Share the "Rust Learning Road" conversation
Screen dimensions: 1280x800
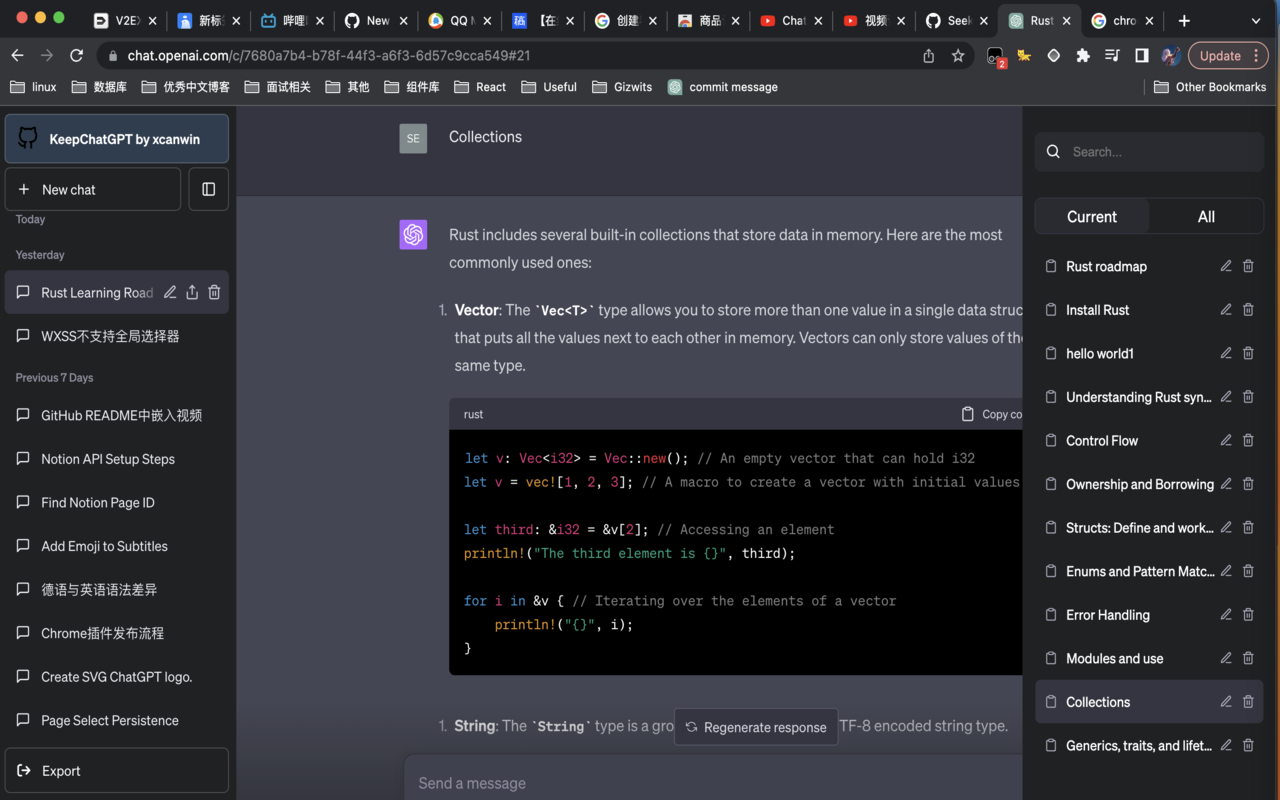click(191, 292)
